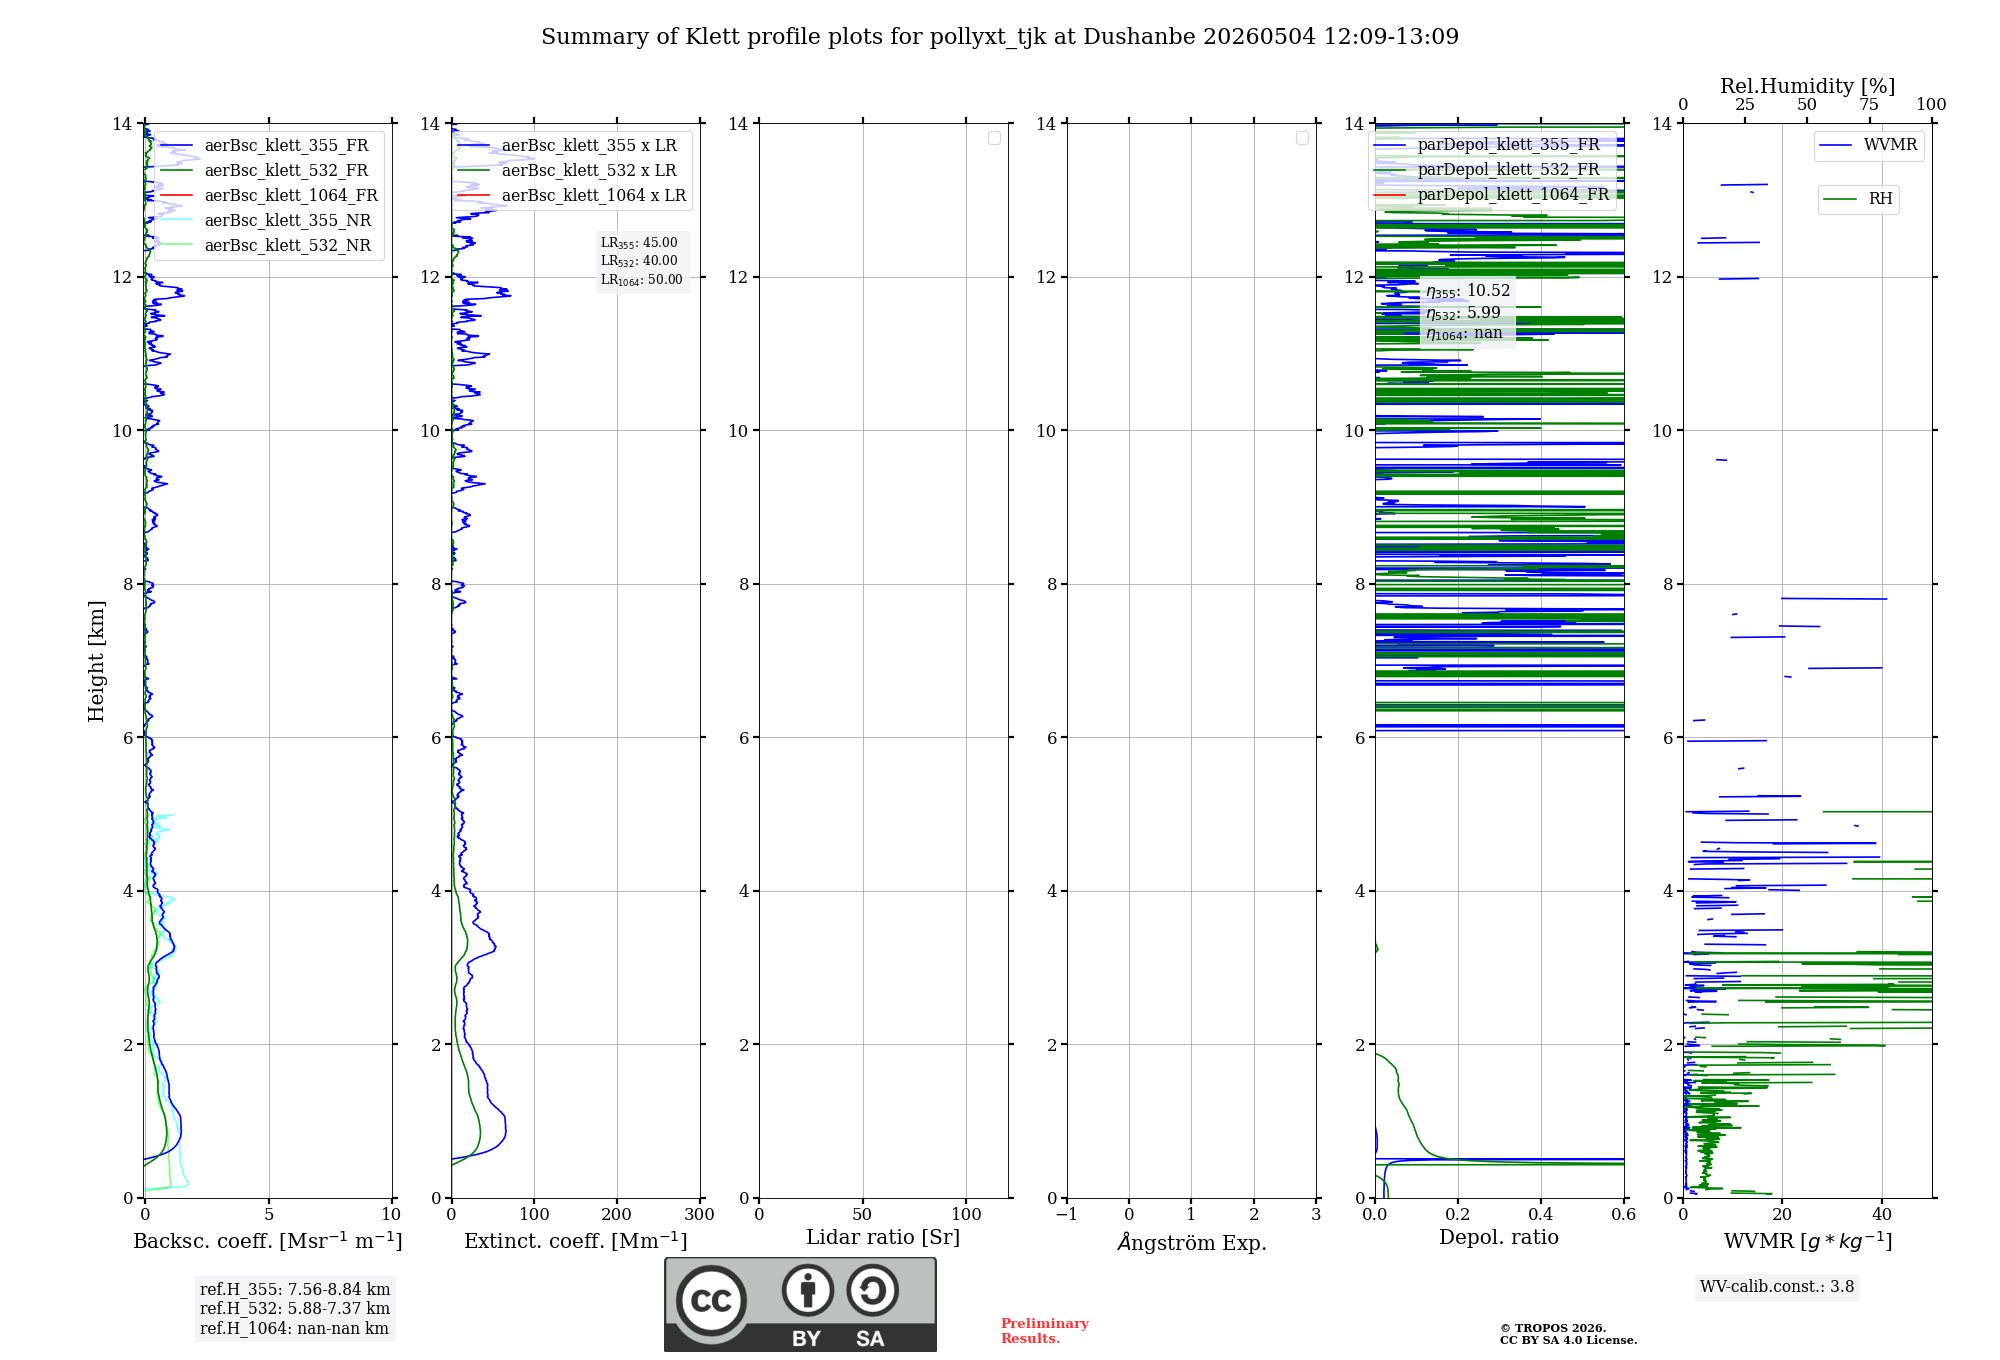The width and height of the screenshot is (2000, 1360).
Task: Click the aerBsc_klett_1064_FR legend entry
Action: click(268, 196)
